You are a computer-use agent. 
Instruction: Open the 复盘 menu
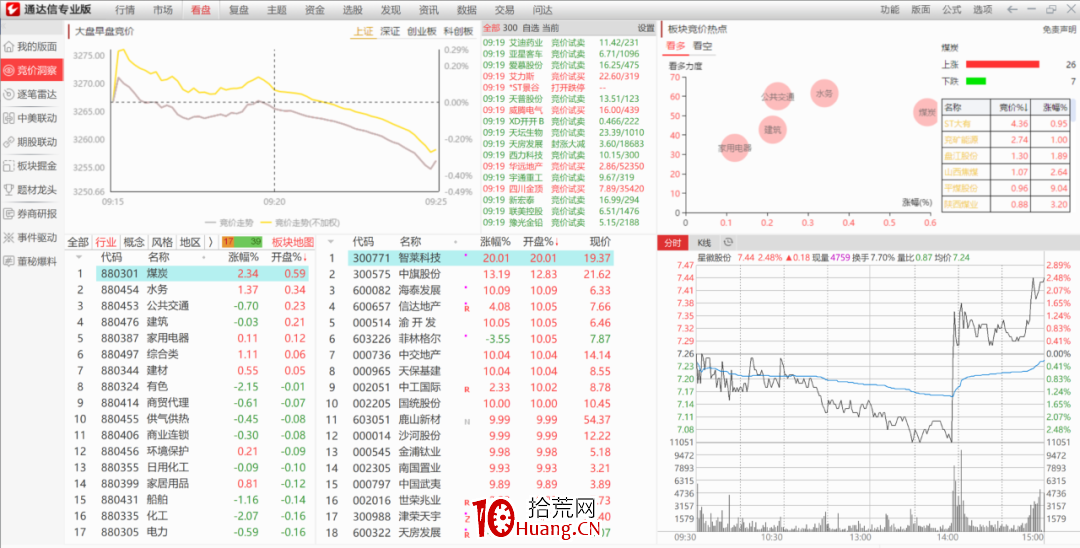click(x=239, y=10)
